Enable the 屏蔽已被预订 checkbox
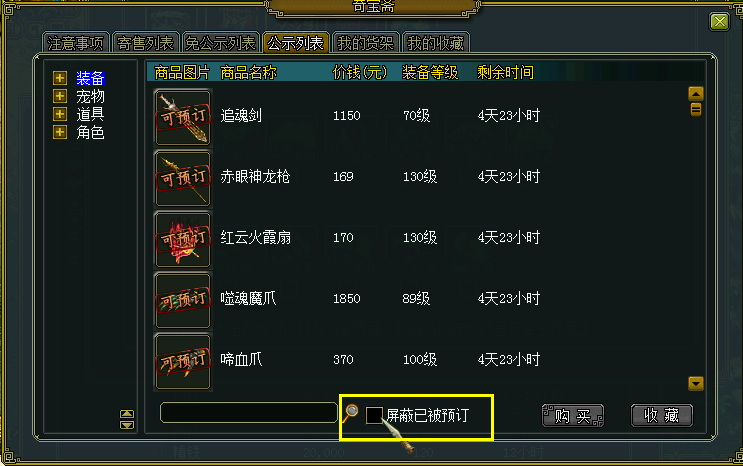 point(374,415)
